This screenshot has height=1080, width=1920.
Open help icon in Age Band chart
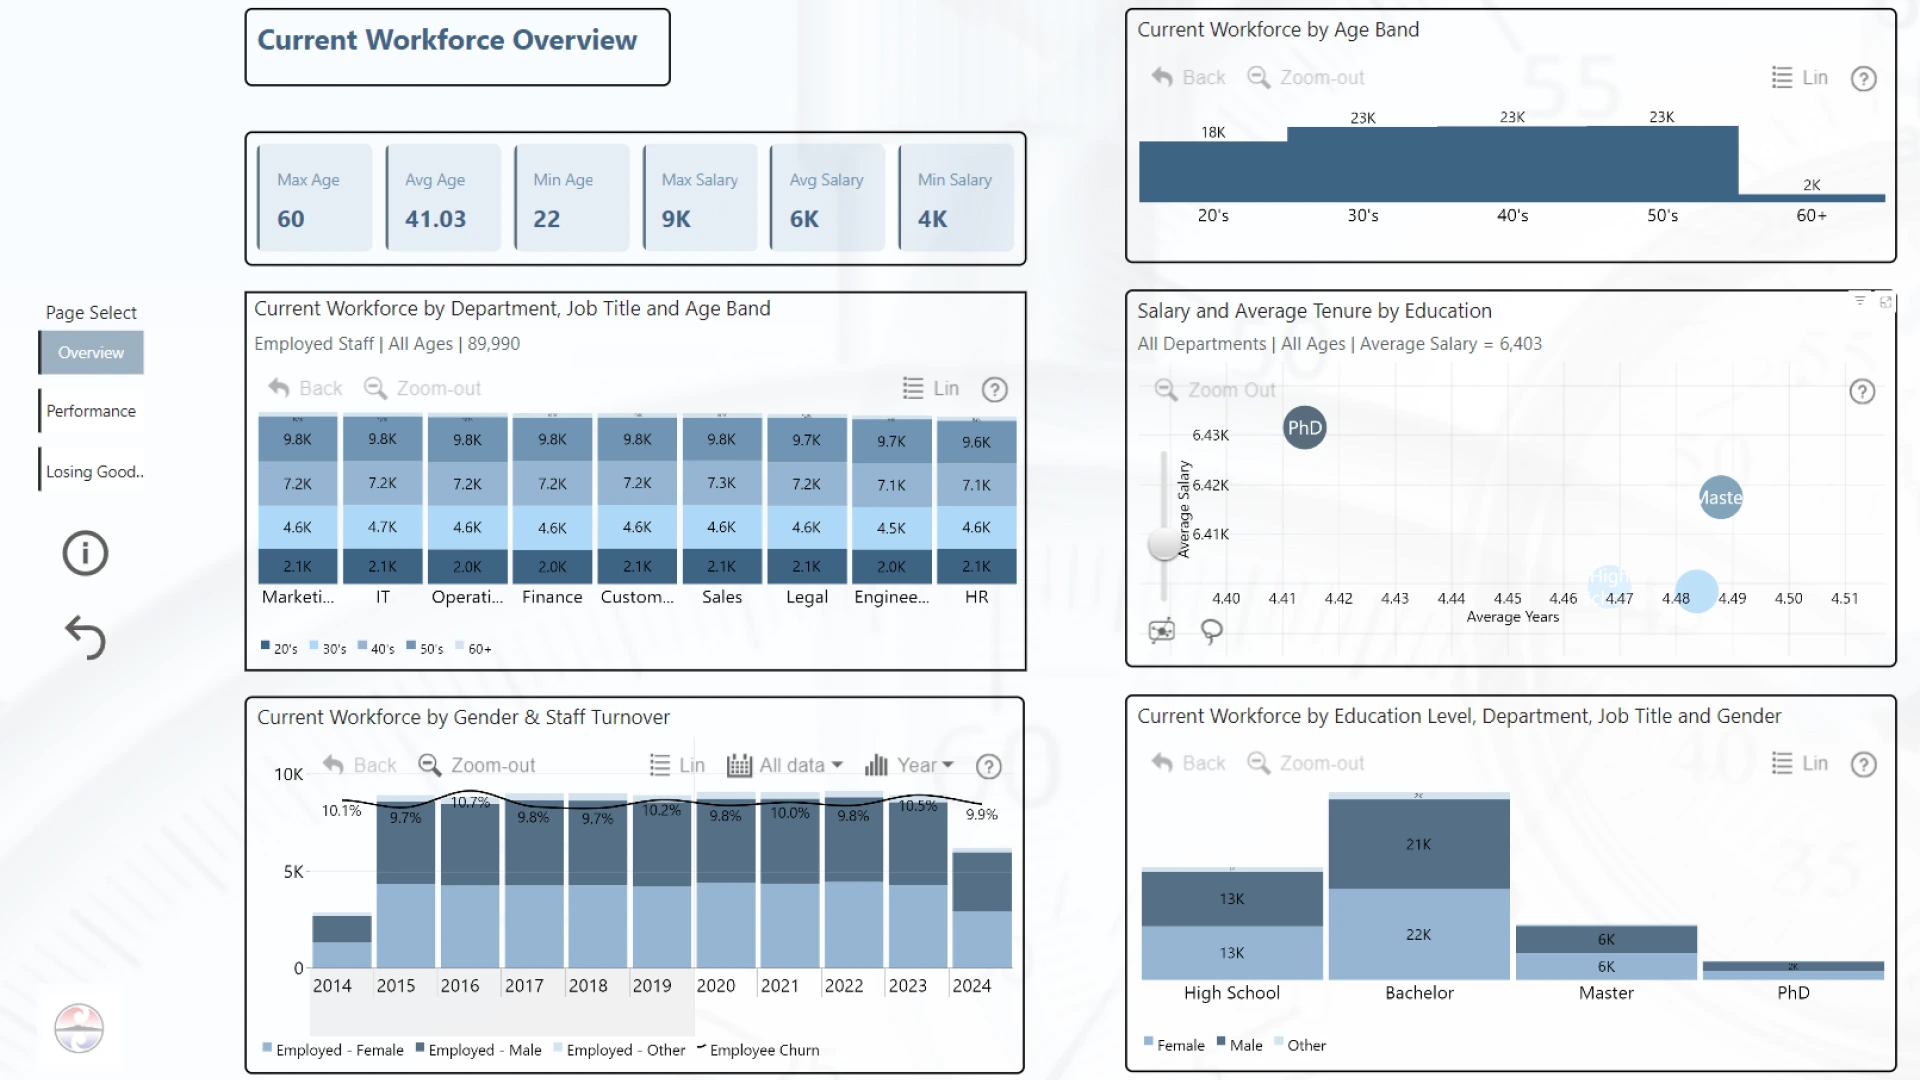point(1863,78)
